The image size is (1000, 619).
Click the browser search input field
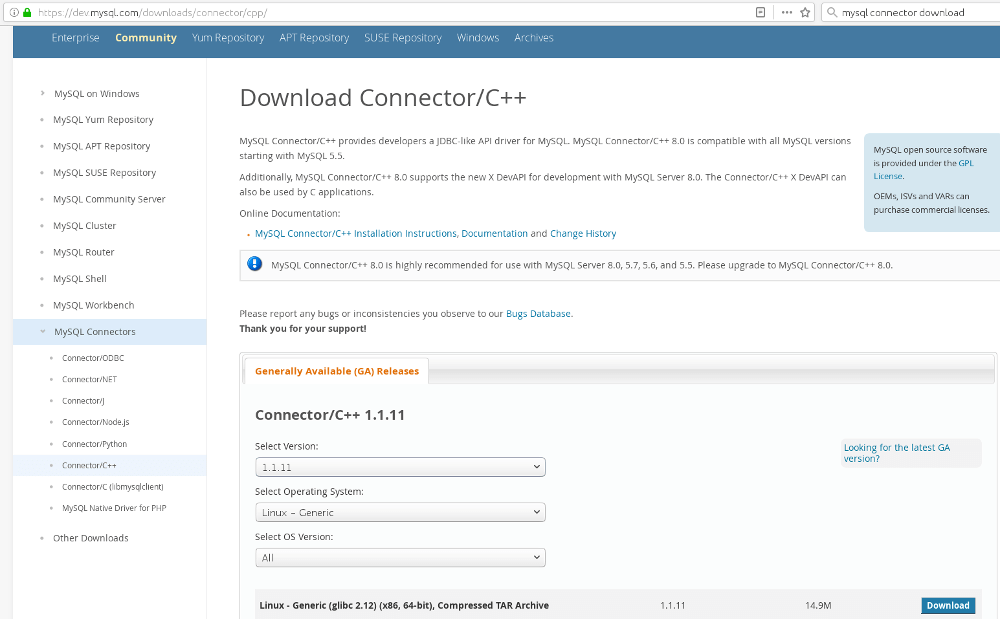tap(910, 13)
